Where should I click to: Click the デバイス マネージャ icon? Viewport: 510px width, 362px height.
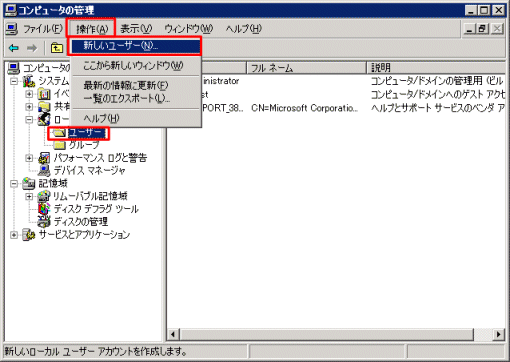[x=44, y=170]
